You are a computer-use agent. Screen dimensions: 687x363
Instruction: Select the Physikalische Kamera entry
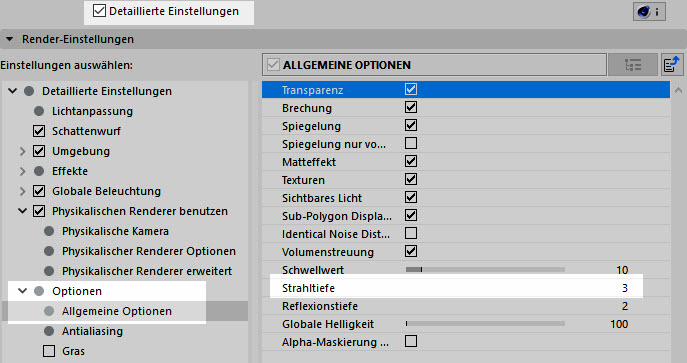click(115, 231)
